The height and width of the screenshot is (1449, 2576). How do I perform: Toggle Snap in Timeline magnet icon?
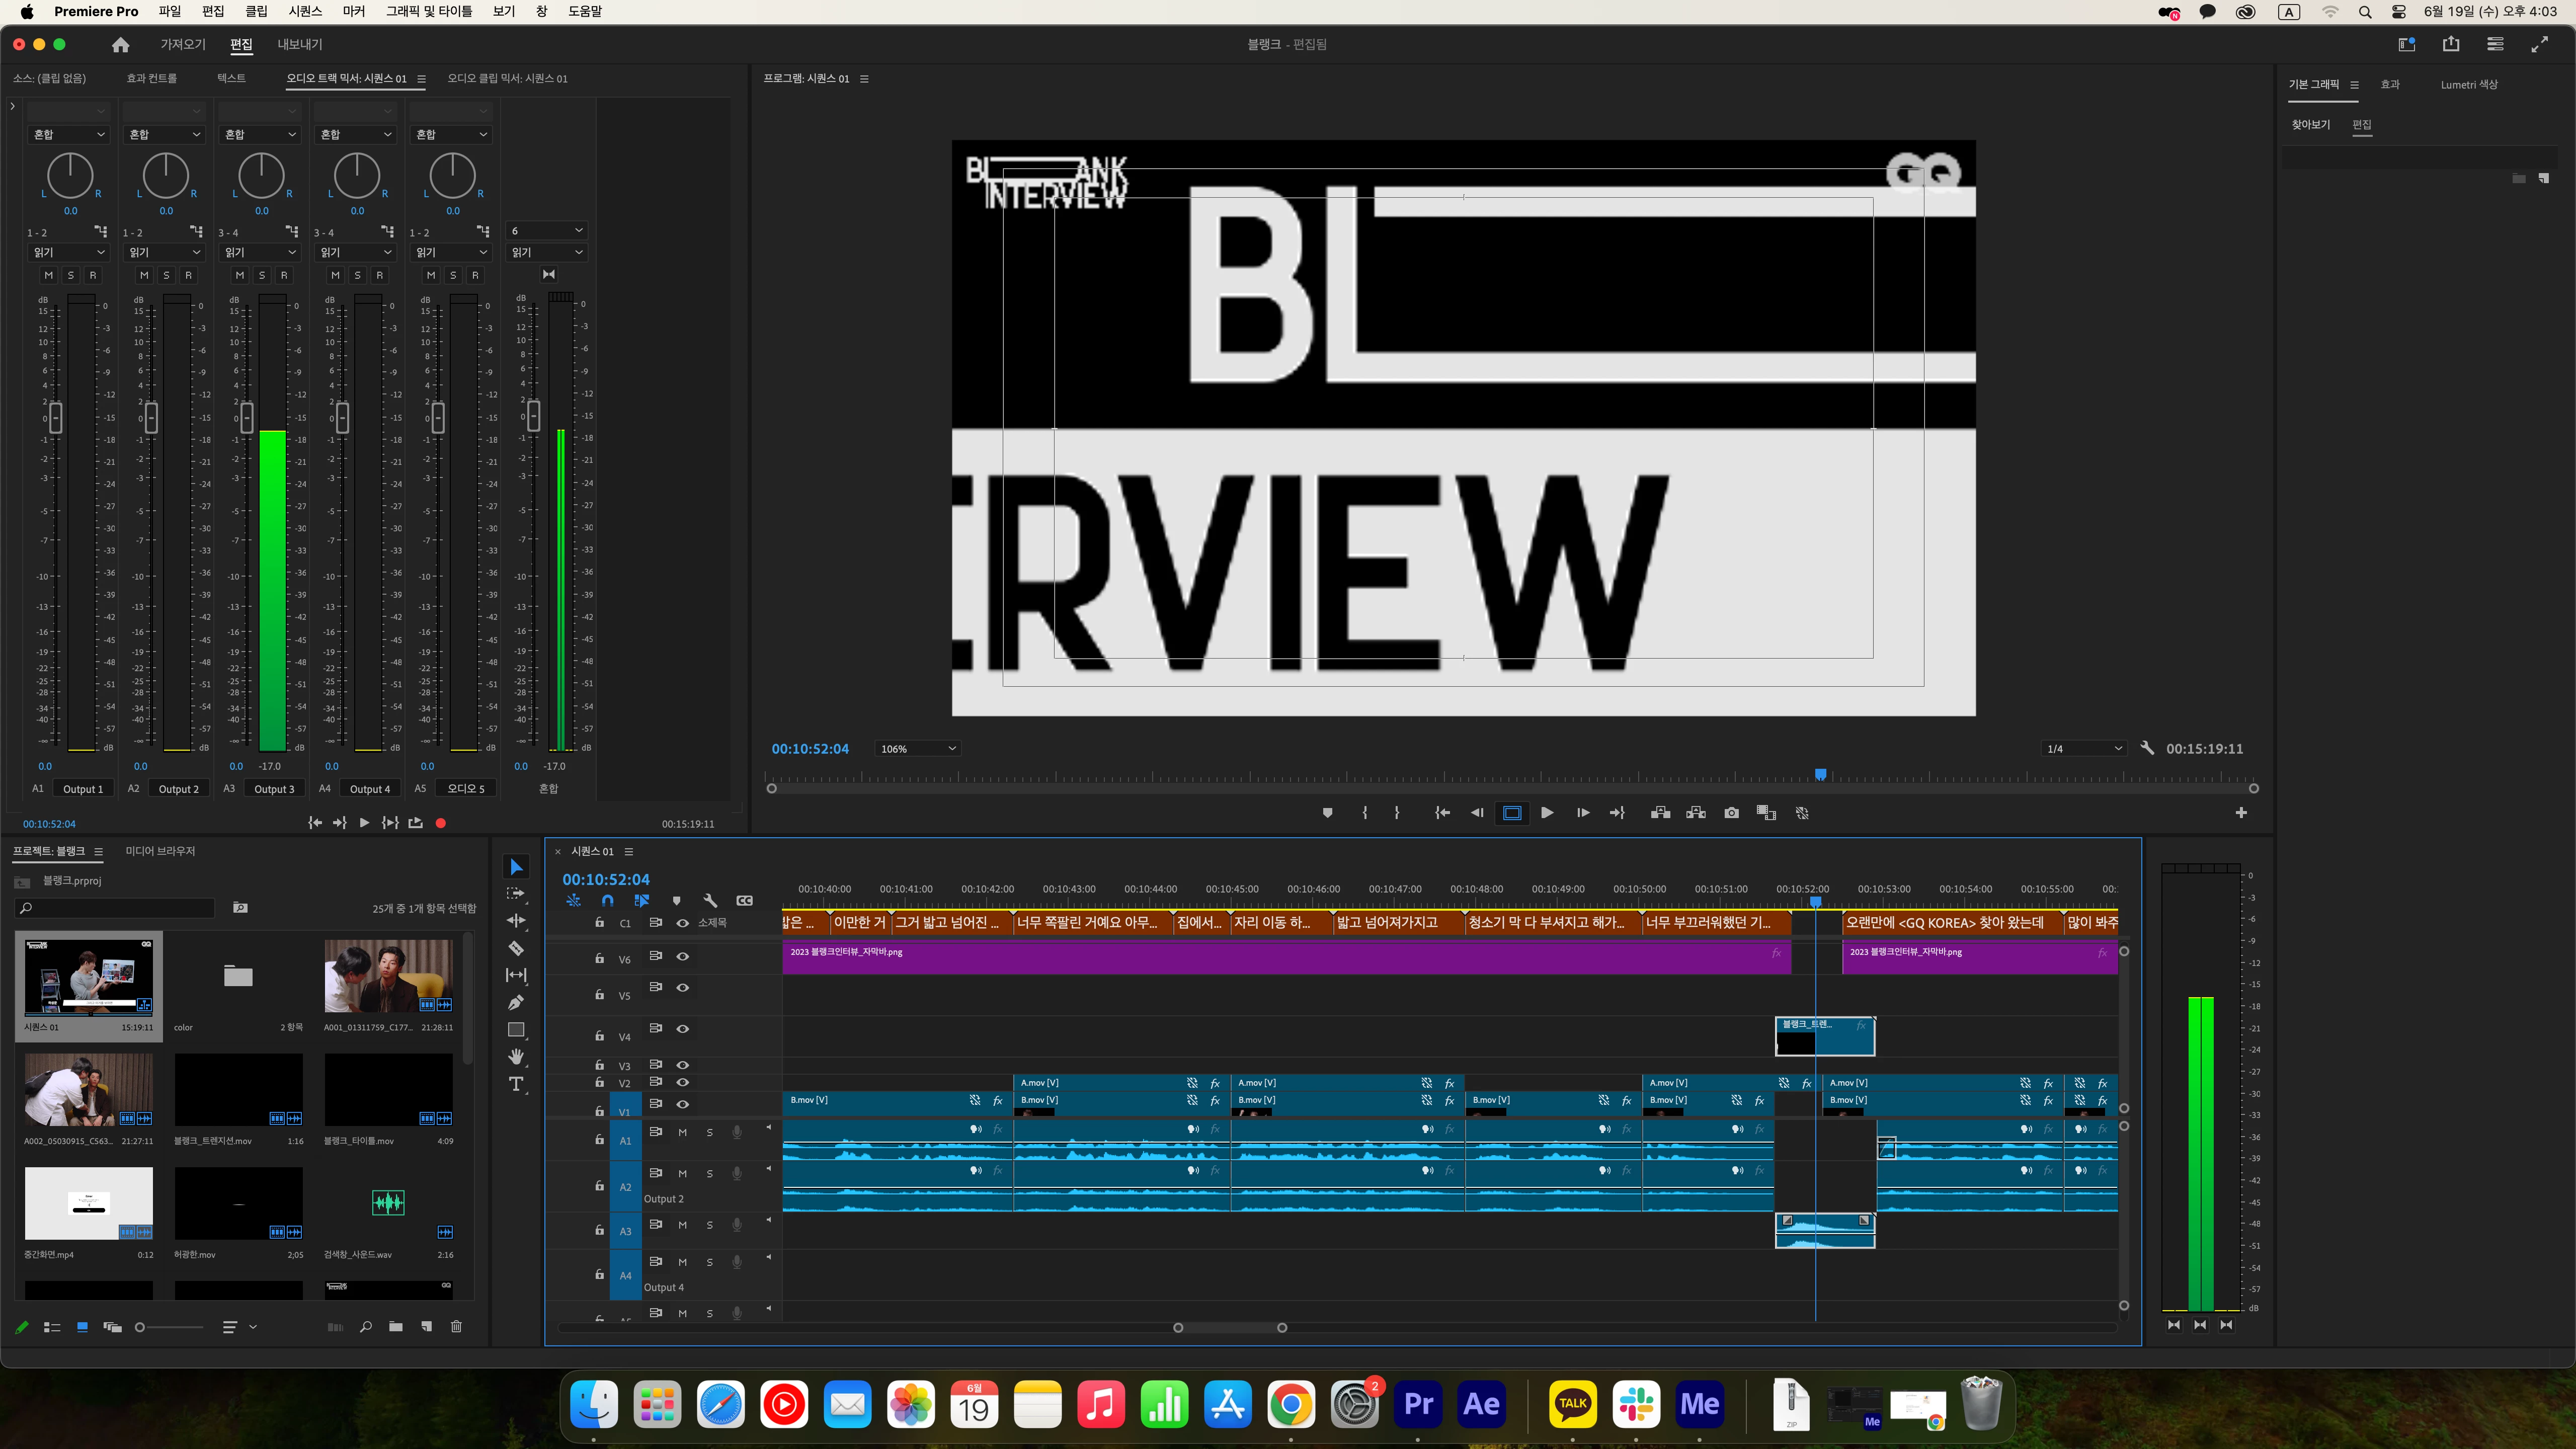tap(607, 901)
